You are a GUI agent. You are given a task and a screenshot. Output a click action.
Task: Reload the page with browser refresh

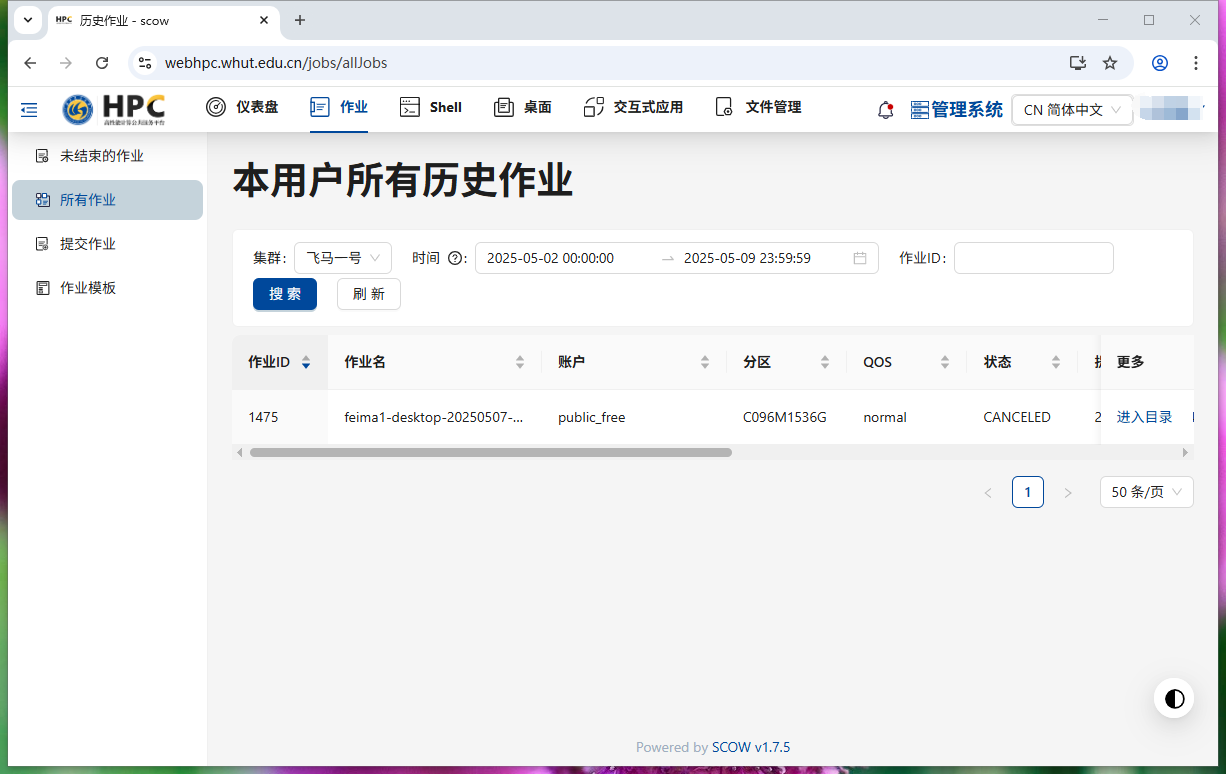click(102, 63)
